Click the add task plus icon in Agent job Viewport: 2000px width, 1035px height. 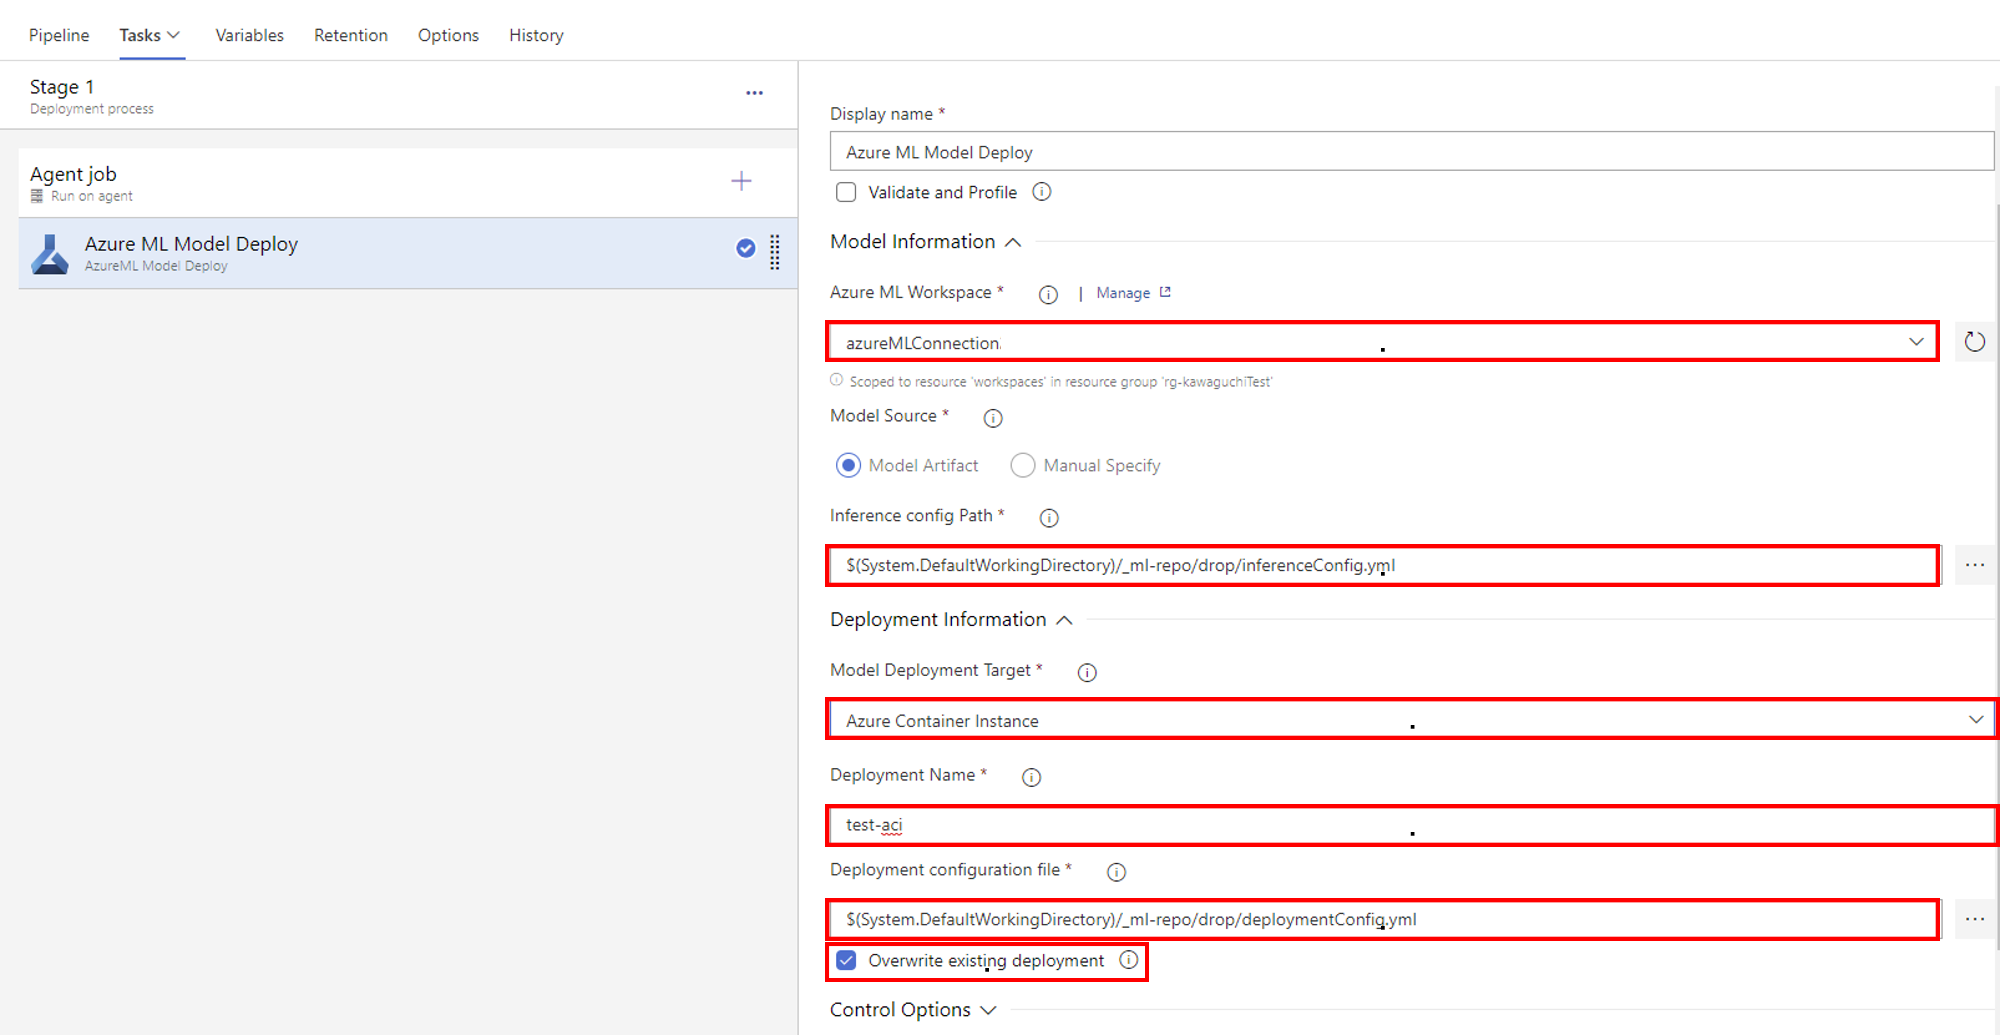(741, 181)
